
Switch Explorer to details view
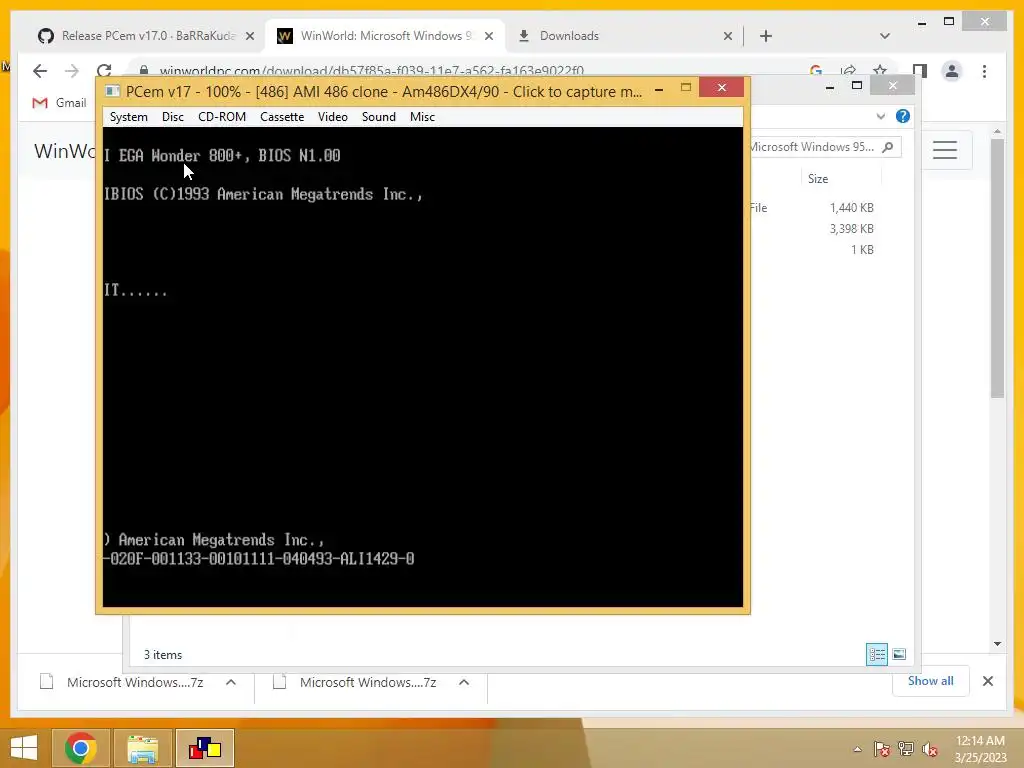[876, 654]
